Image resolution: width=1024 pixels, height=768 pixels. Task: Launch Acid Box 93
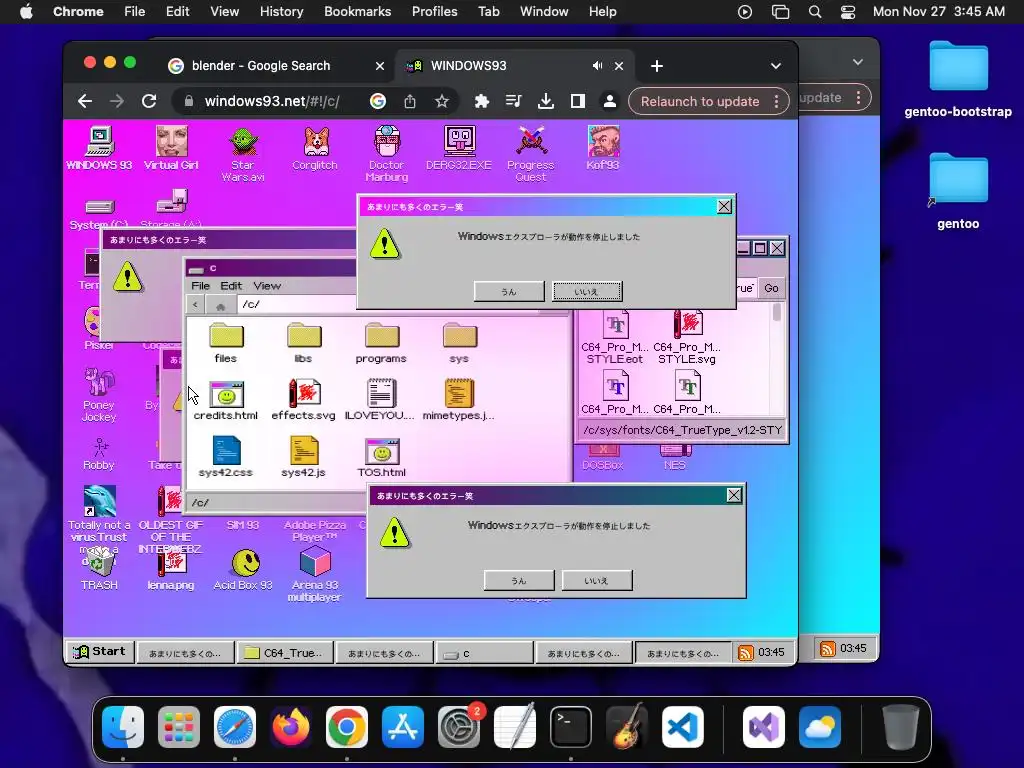pos(243,568)
